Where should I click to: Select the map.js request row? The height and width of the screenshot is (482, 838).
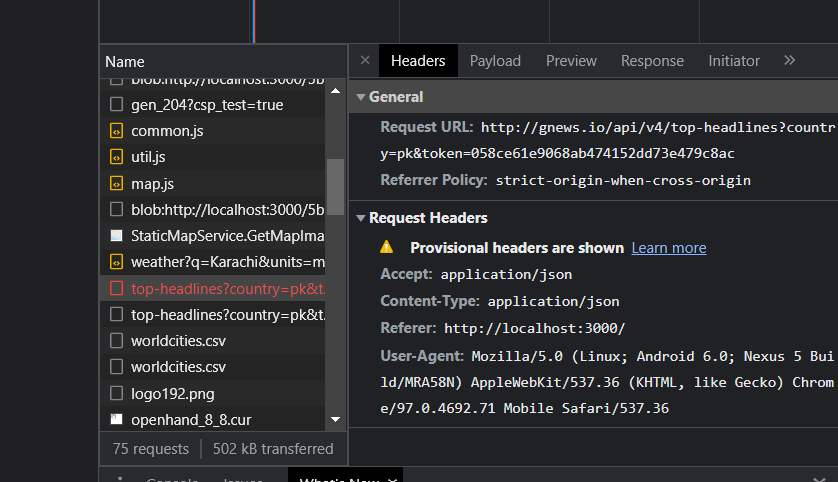213,183
